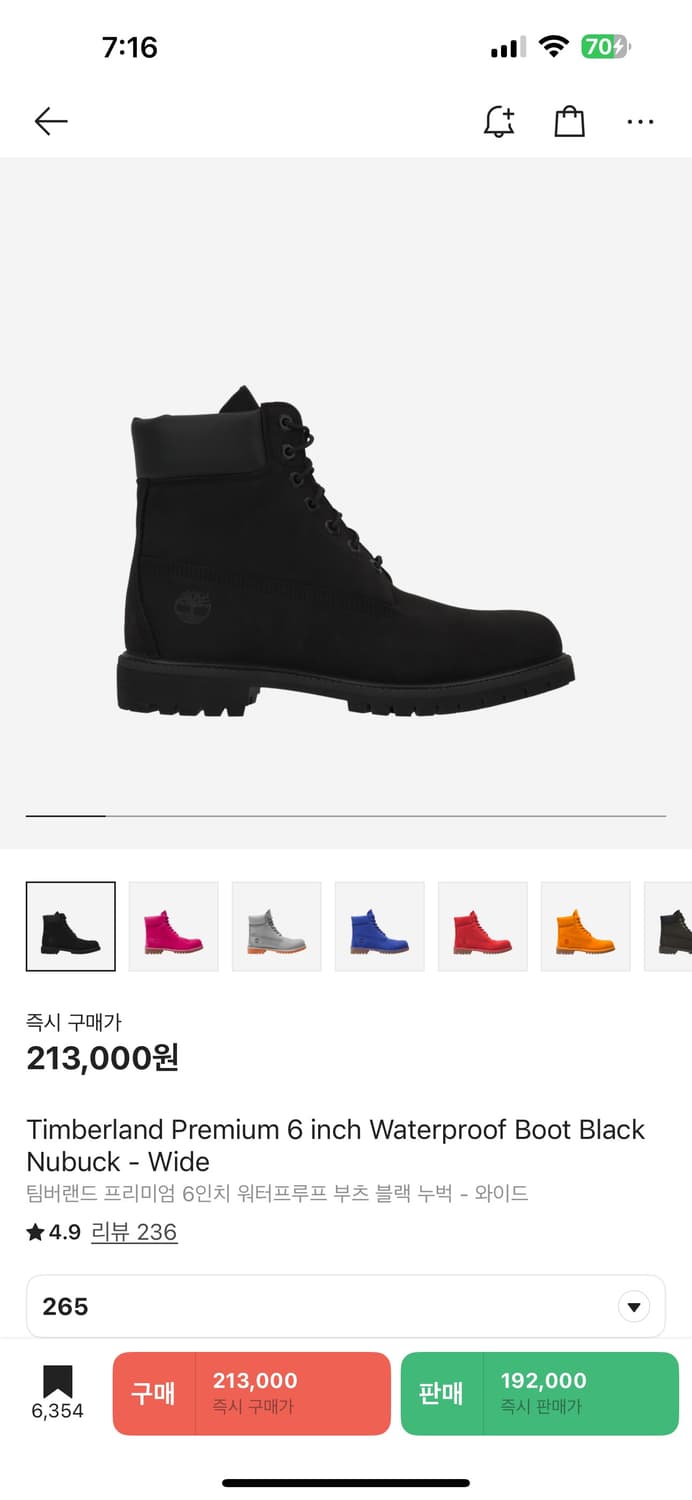Tap the image carousel progress indicator bar
692x1500 pixels.
pyautogui.click(x=346, y=816)
